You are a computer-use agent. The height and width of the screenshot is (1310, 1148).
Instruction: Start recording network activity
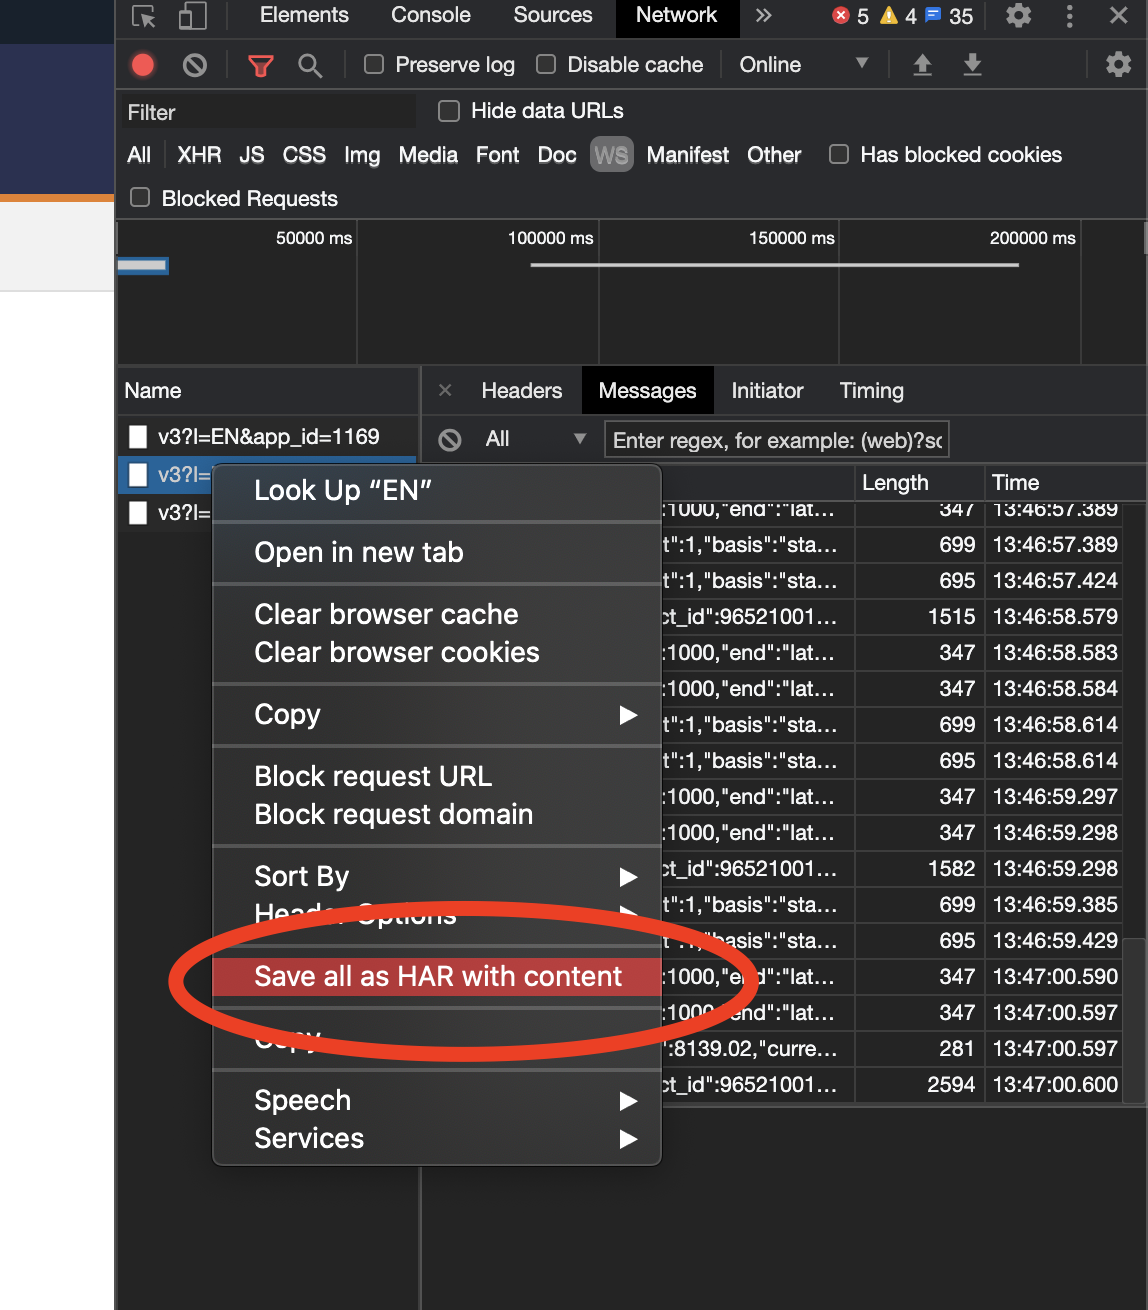point(142,64)
